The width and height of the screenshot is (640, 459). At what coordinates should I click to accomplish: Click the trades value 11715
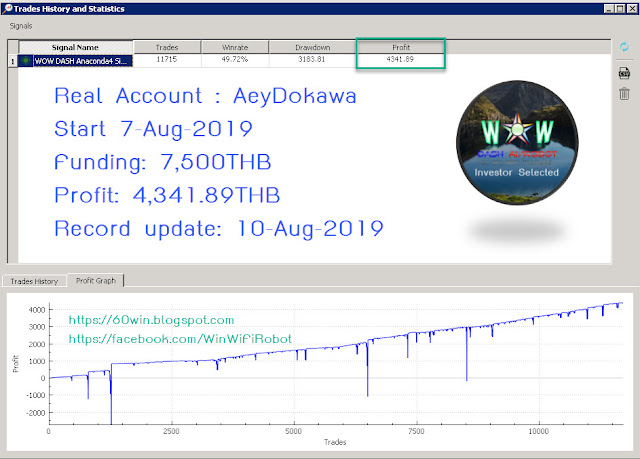(x=167, y=60)
